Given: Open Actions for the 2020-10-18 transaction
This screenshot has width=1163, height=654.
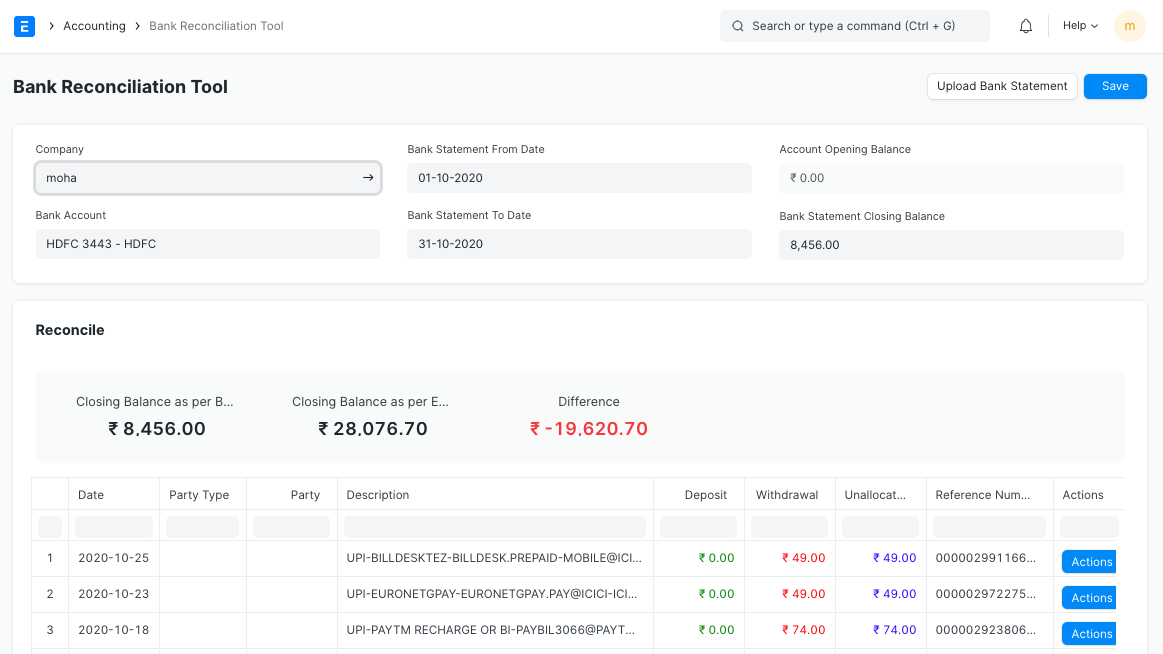Looking at the screenshot, I should (1088, 634).
